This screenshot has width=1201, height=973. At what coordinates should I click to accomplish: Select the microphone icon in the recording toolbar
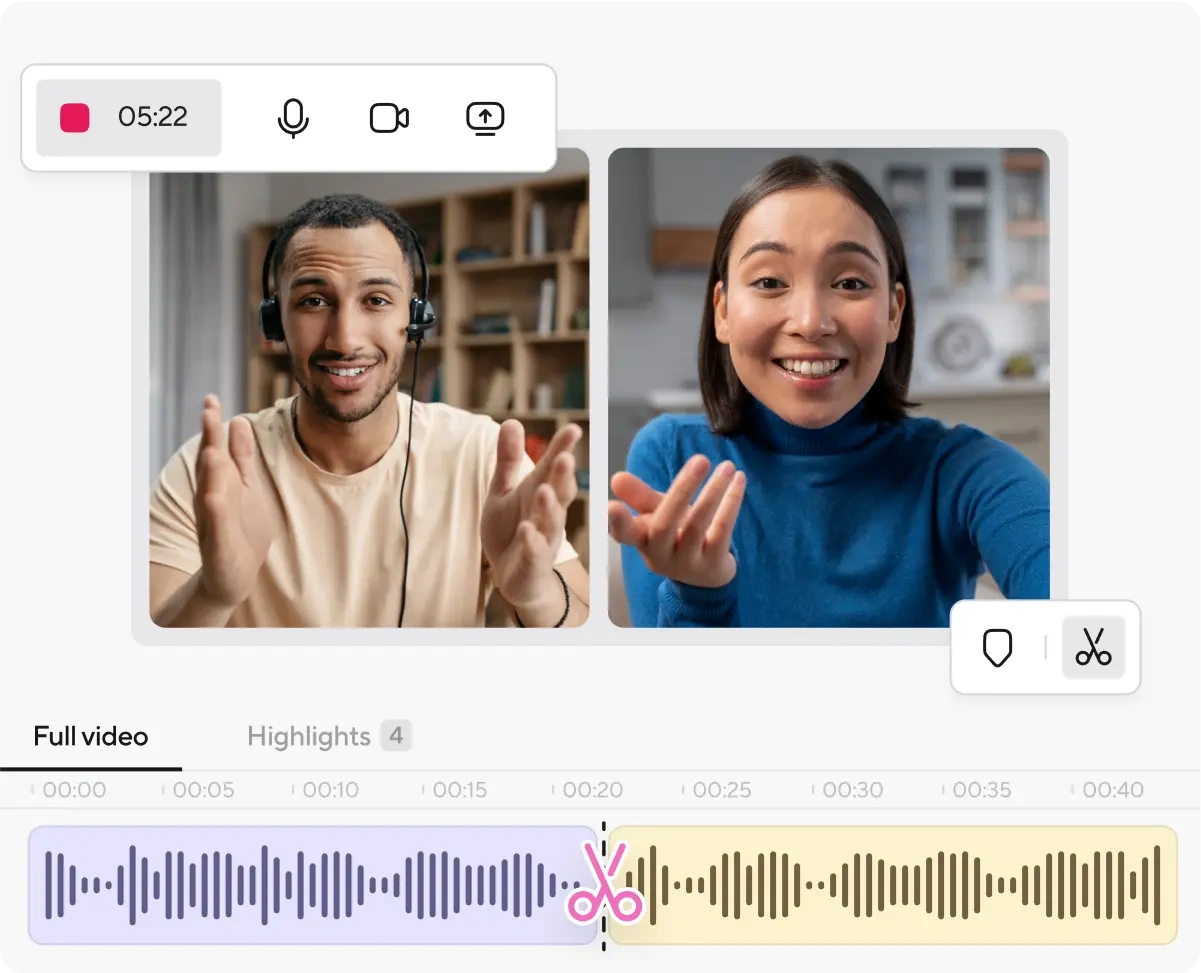coord(293,117)
